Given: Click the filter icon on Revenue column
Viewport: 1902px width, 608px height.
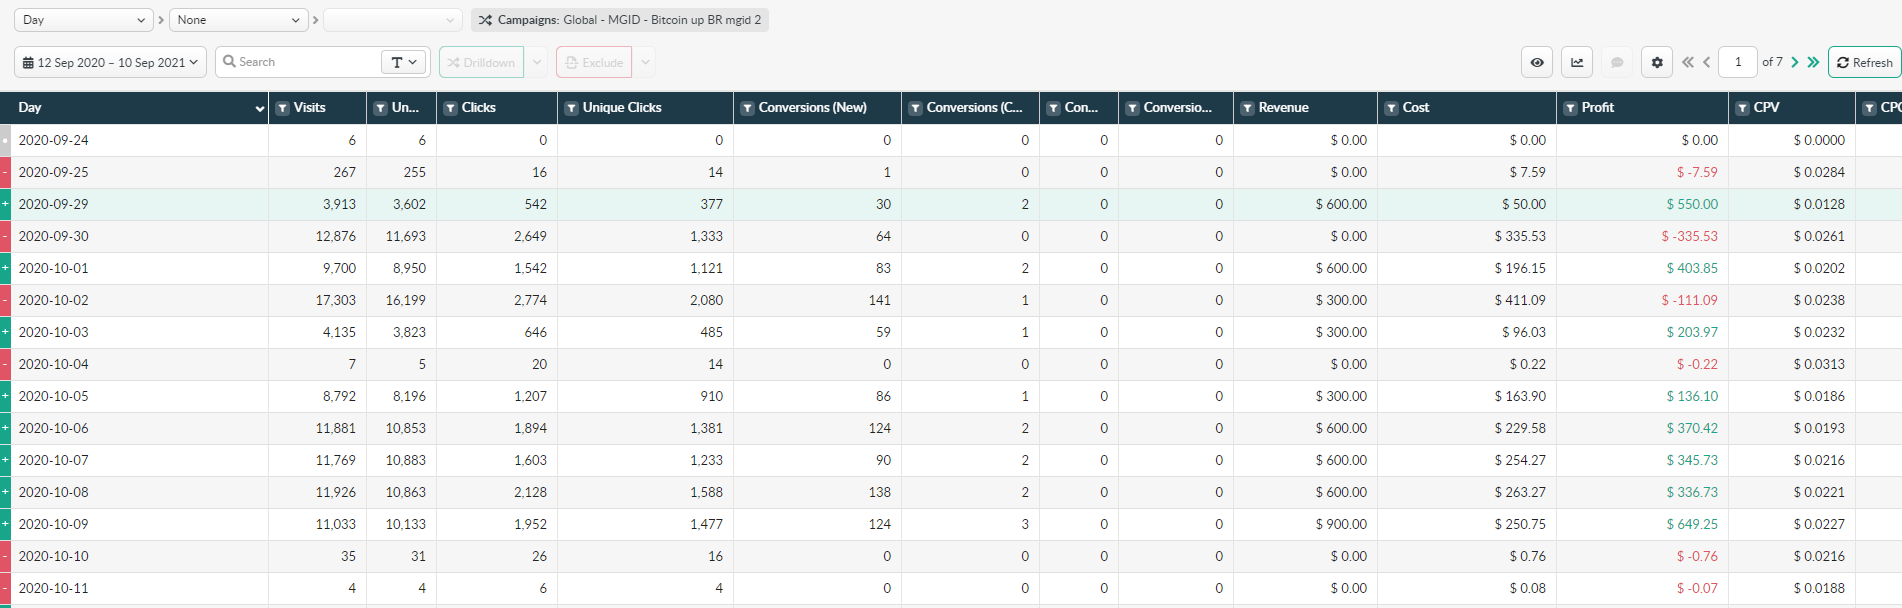Looking at the screenshot, I should coord(1248,108).
